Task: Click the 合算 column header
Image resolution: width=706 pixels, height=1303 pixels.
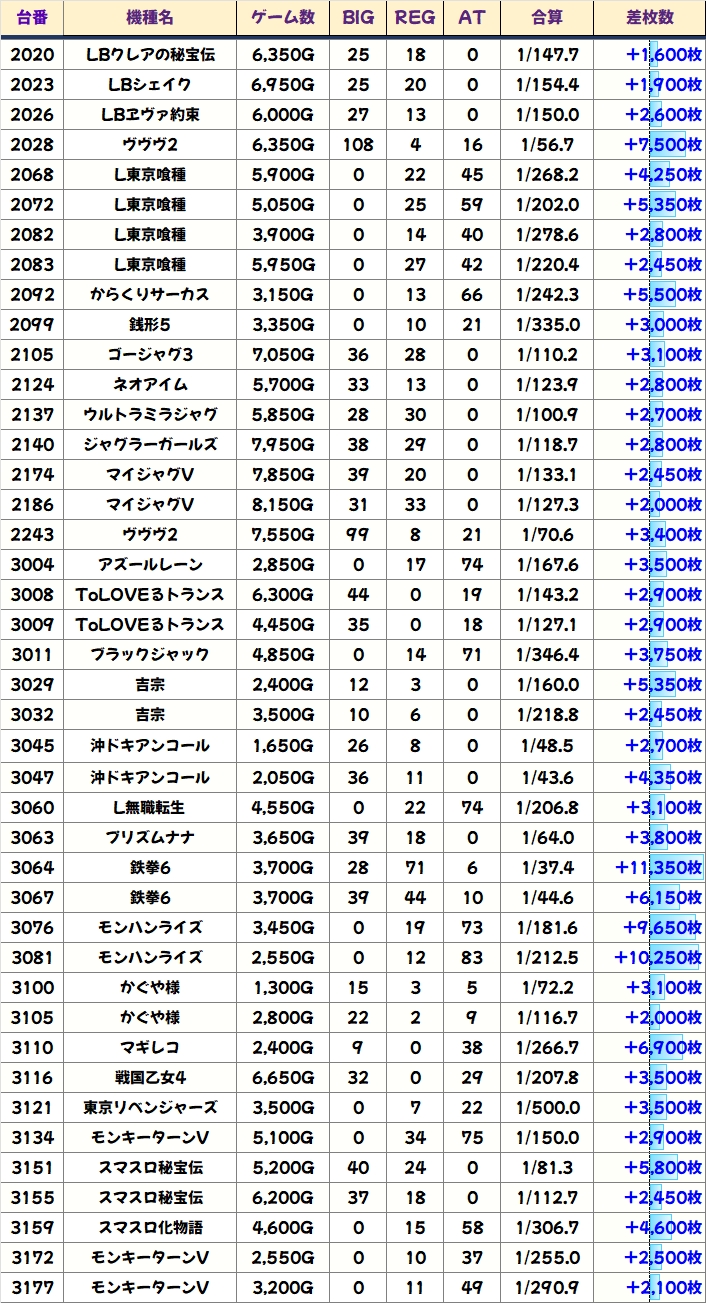Action: pyautogui.click(x=547, y=18)
